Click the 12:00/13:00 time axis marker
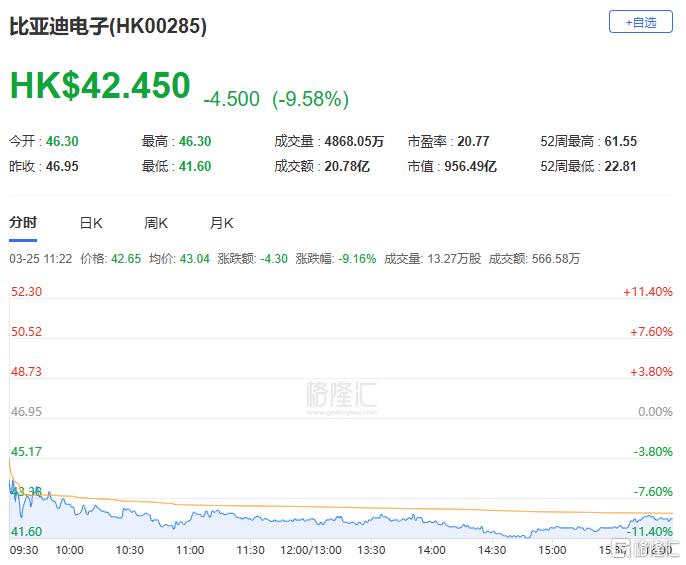Screen dimensions: 686x565 click(311, 550)
